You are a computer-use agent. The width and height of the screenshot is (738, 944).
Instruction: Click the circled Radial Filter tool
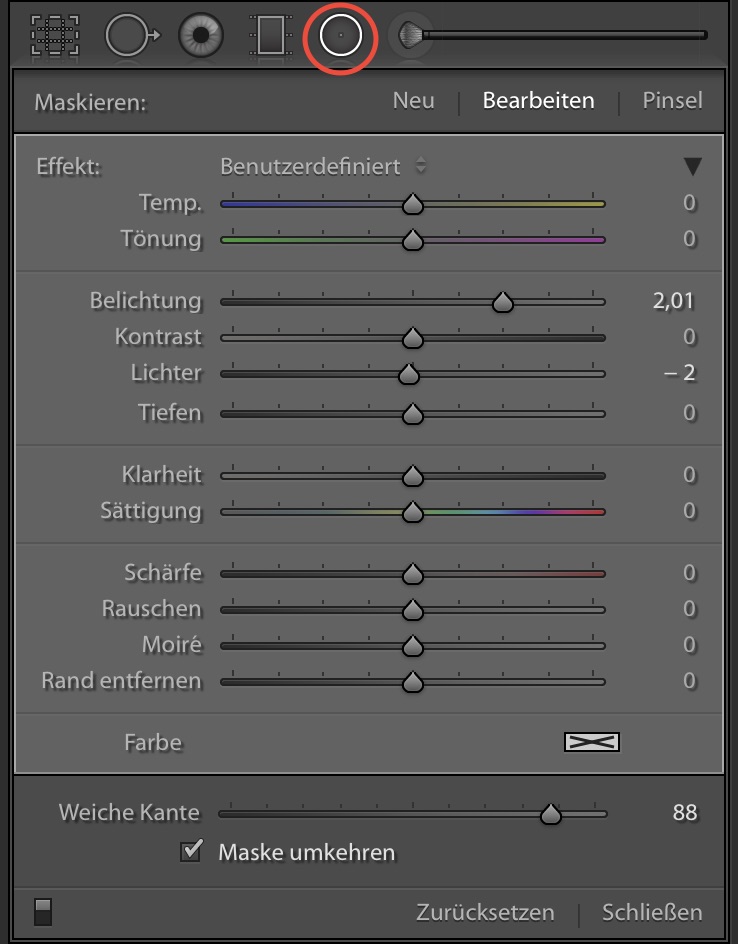tap(340, 36)
